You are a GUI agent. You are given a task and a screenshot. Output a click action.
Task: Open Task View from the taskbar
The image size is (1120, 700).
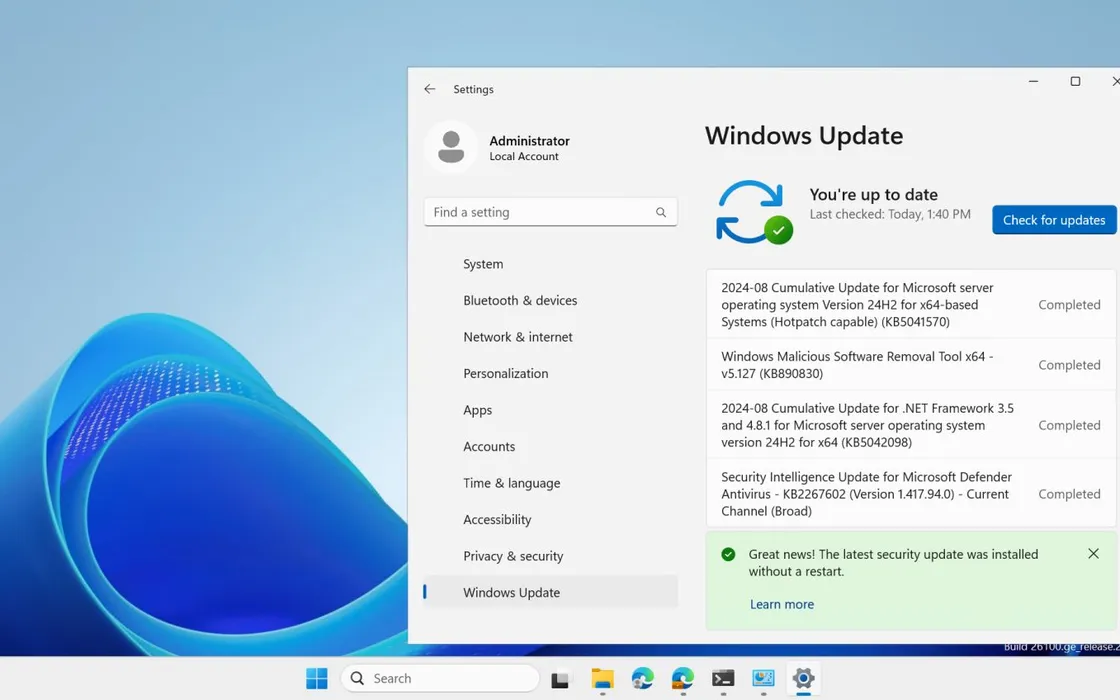[560, 679]
